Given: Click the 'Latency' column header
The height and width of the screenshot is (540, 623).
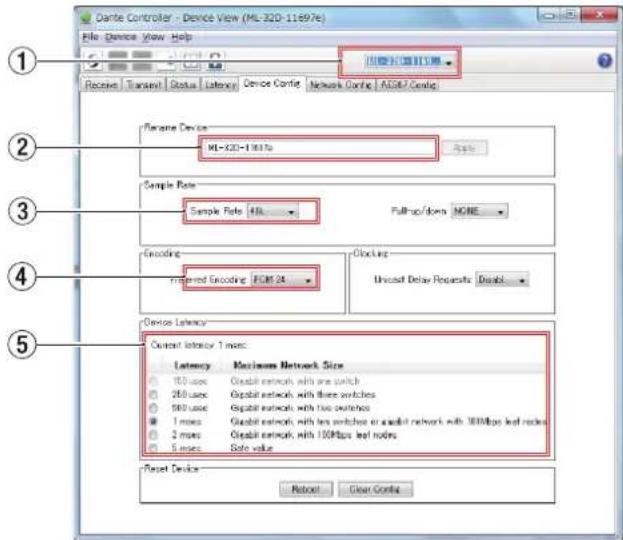Looking at the screenshot, I should point(192,365).
